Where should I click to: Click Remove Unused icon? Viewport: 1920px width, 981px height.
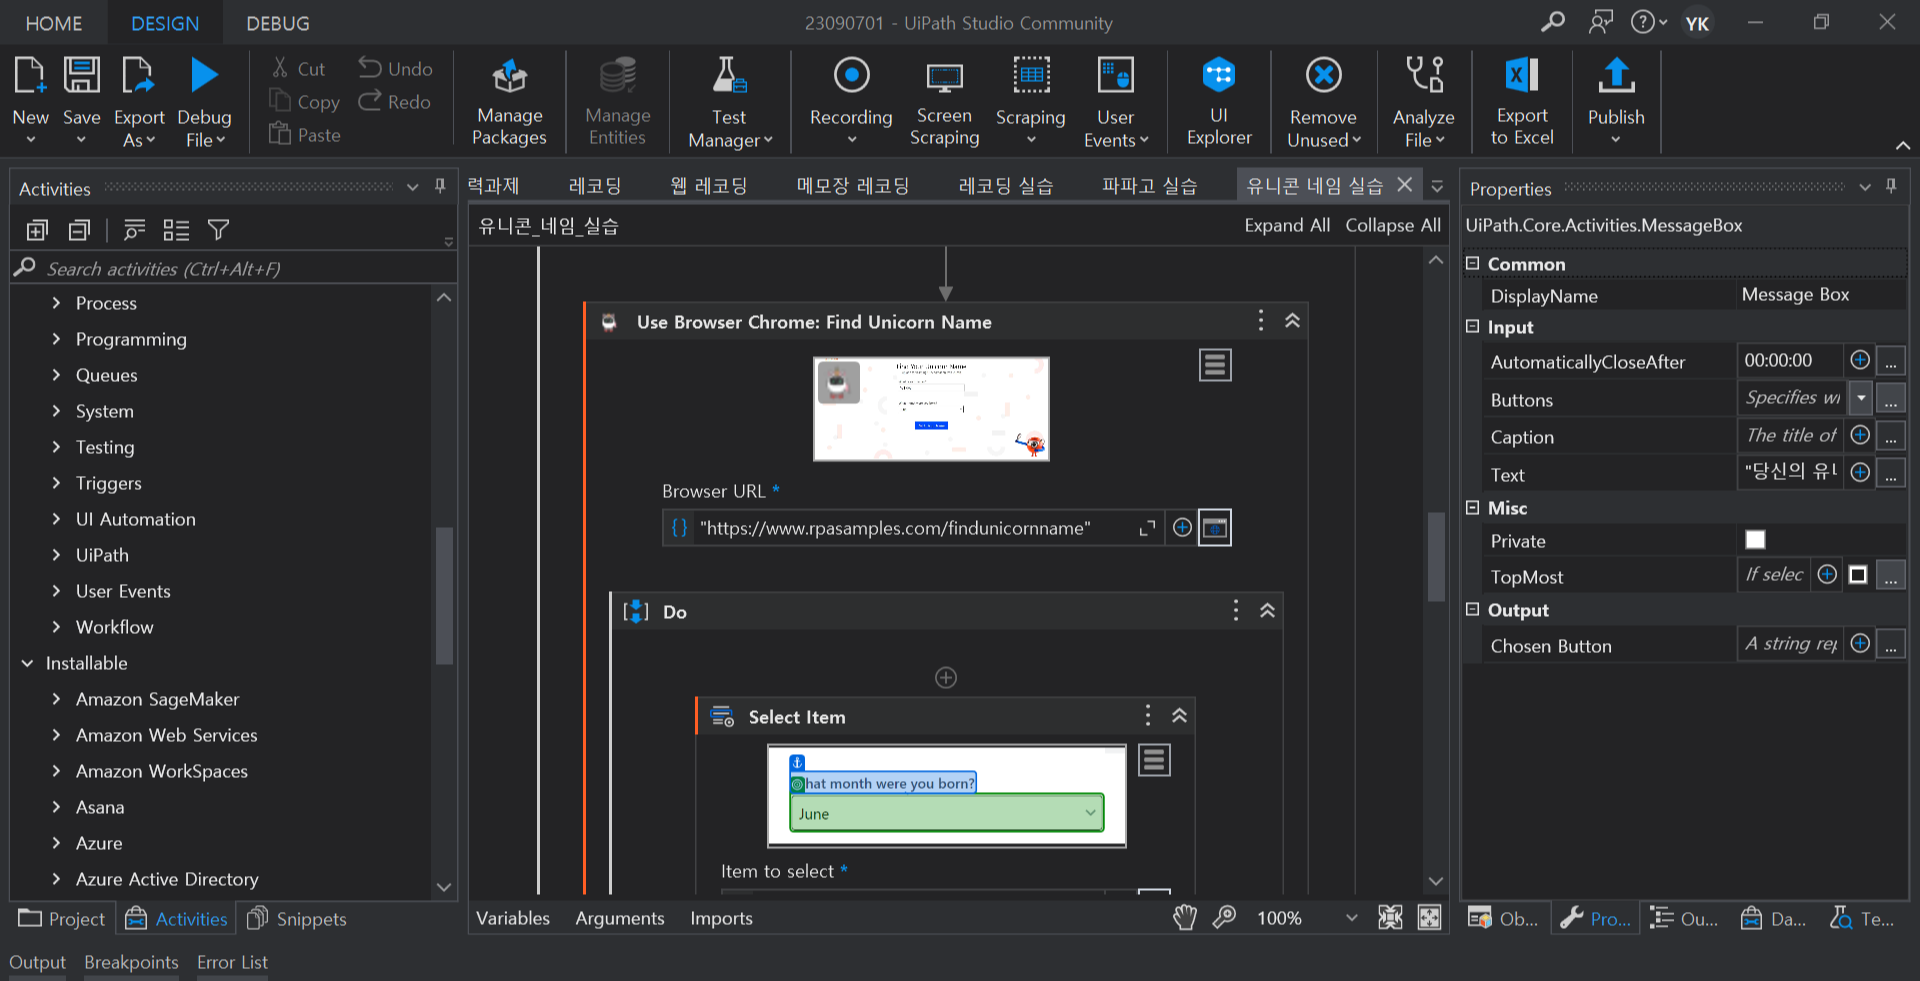pyautogui.click(x=1323, y=76)
